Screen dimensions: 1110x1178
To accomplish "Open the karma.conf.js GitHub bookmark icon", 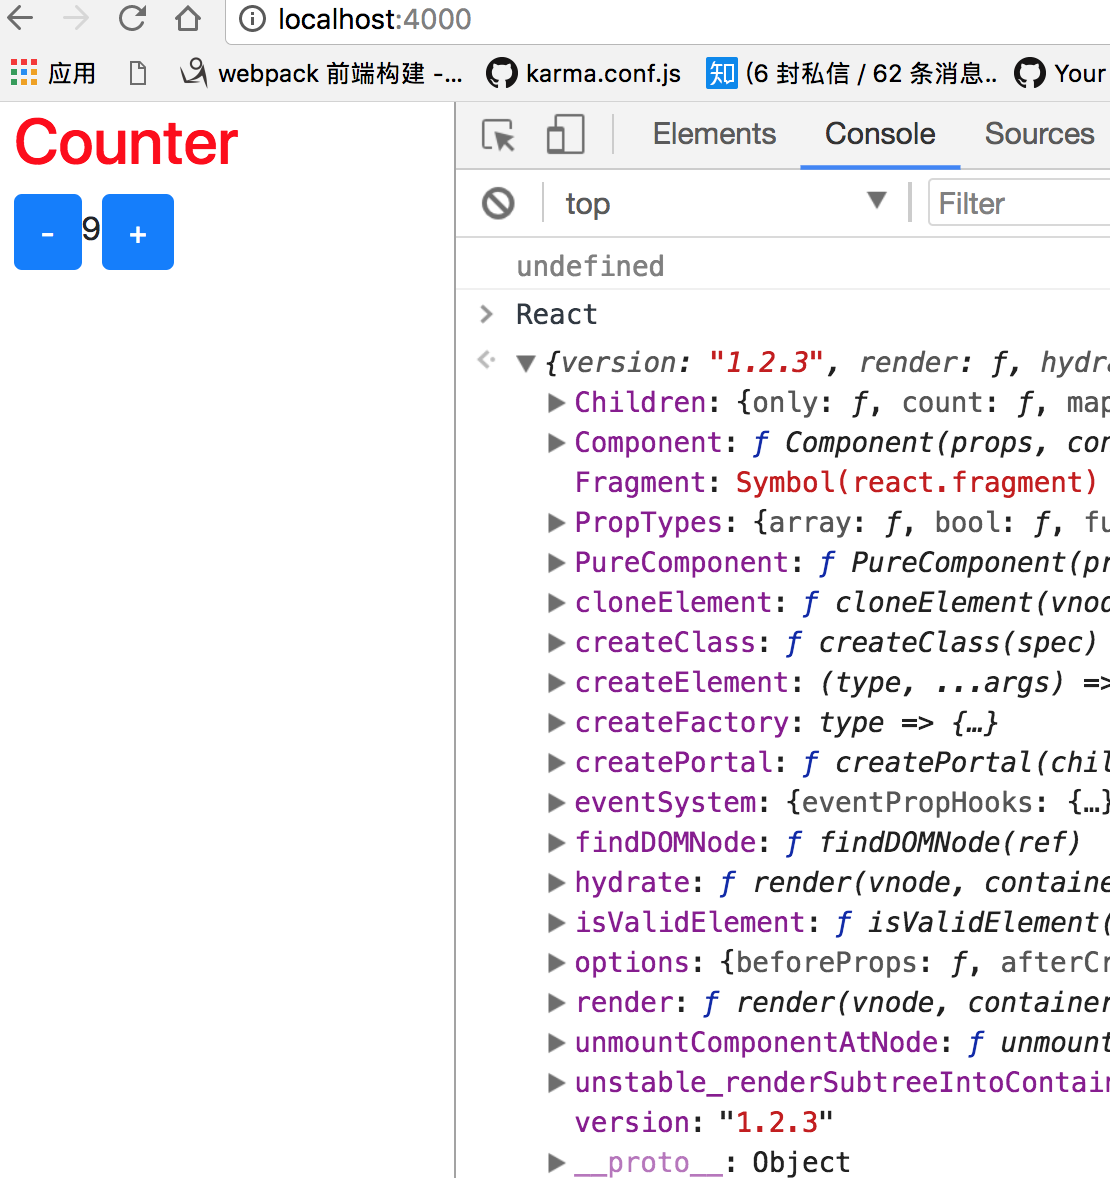I will point(502,72).
